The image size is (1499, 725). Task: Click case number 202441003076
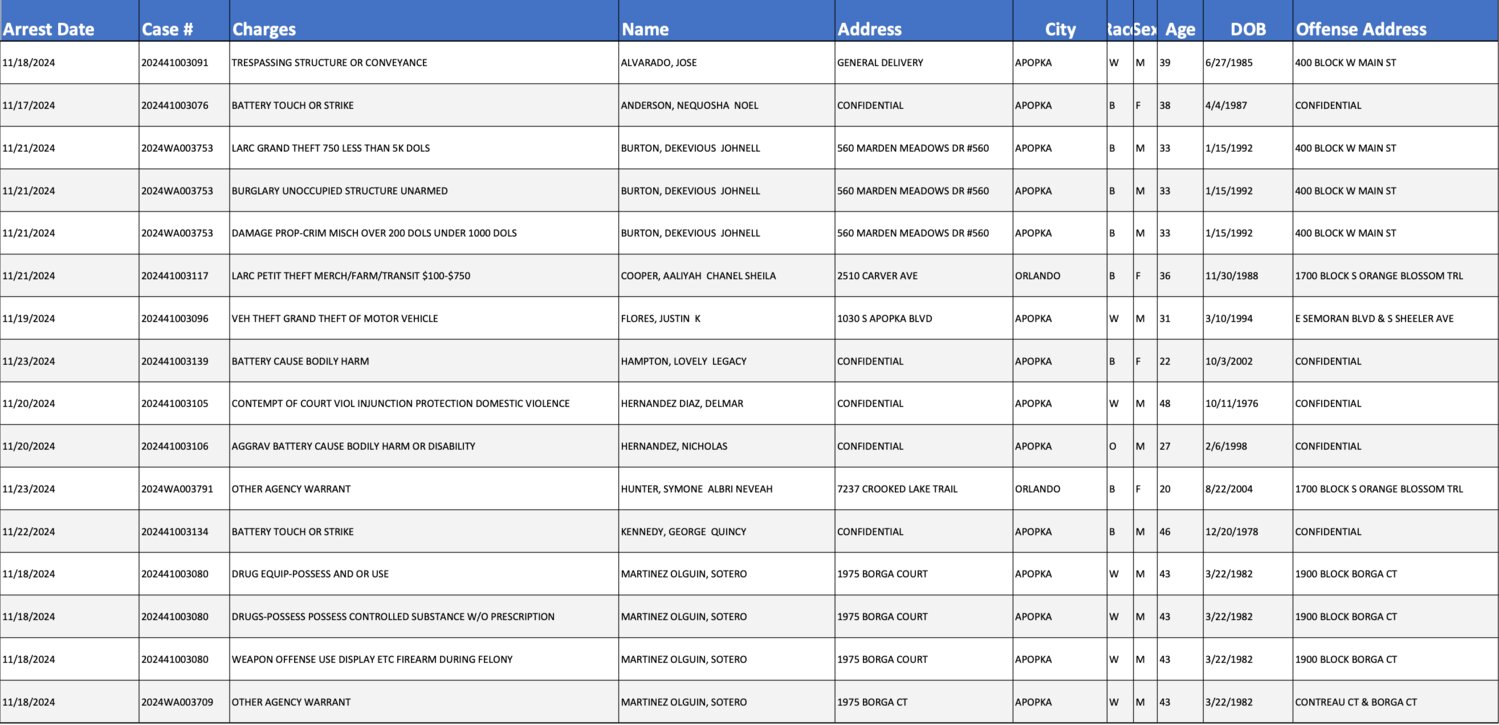click(x=184, y=105)
